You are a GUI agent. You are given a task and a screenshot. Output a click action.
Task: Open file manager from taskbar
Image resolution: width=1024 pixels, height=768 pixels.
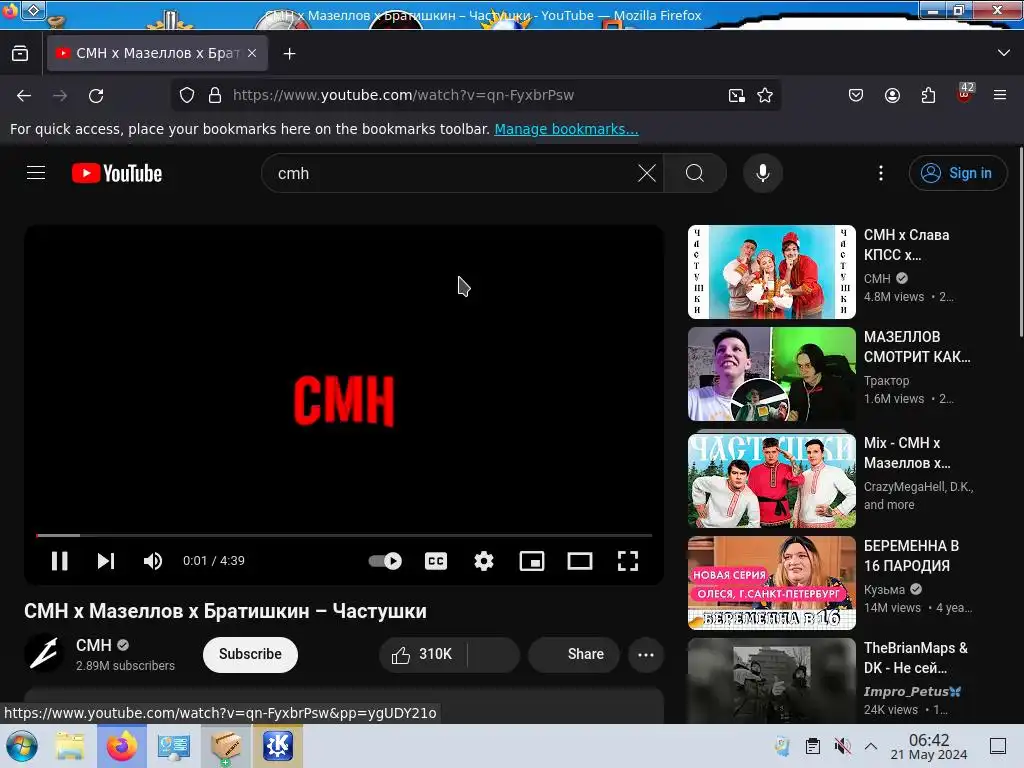click(x=69, y=746)
